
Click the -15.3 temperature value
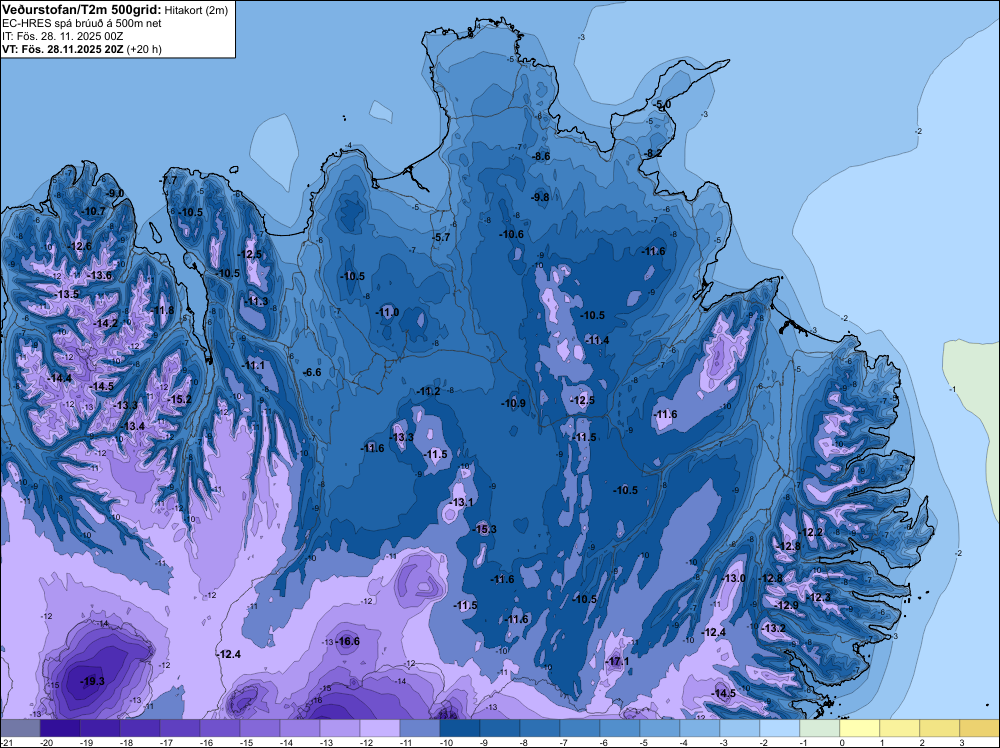(x=484, y=529)
